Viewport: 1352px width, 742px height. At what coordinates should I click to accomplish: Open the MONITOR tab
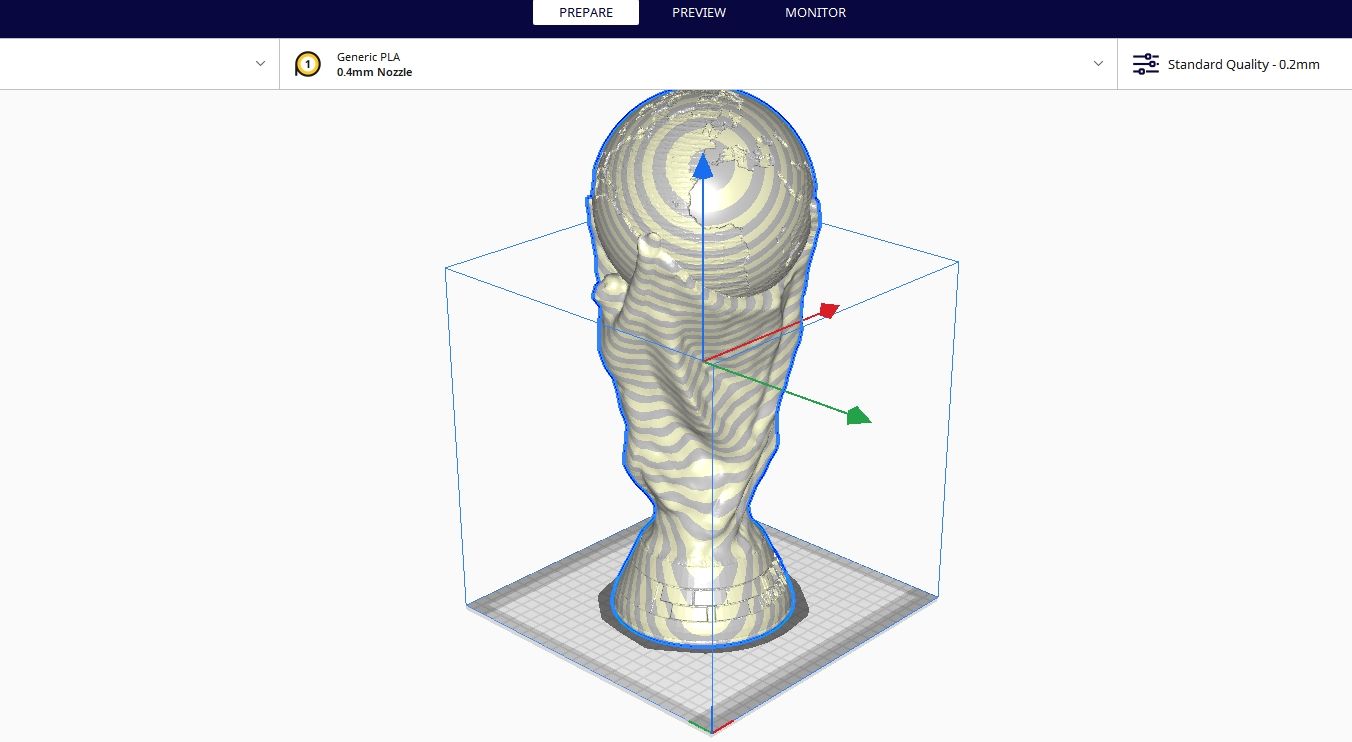[815, 12]
